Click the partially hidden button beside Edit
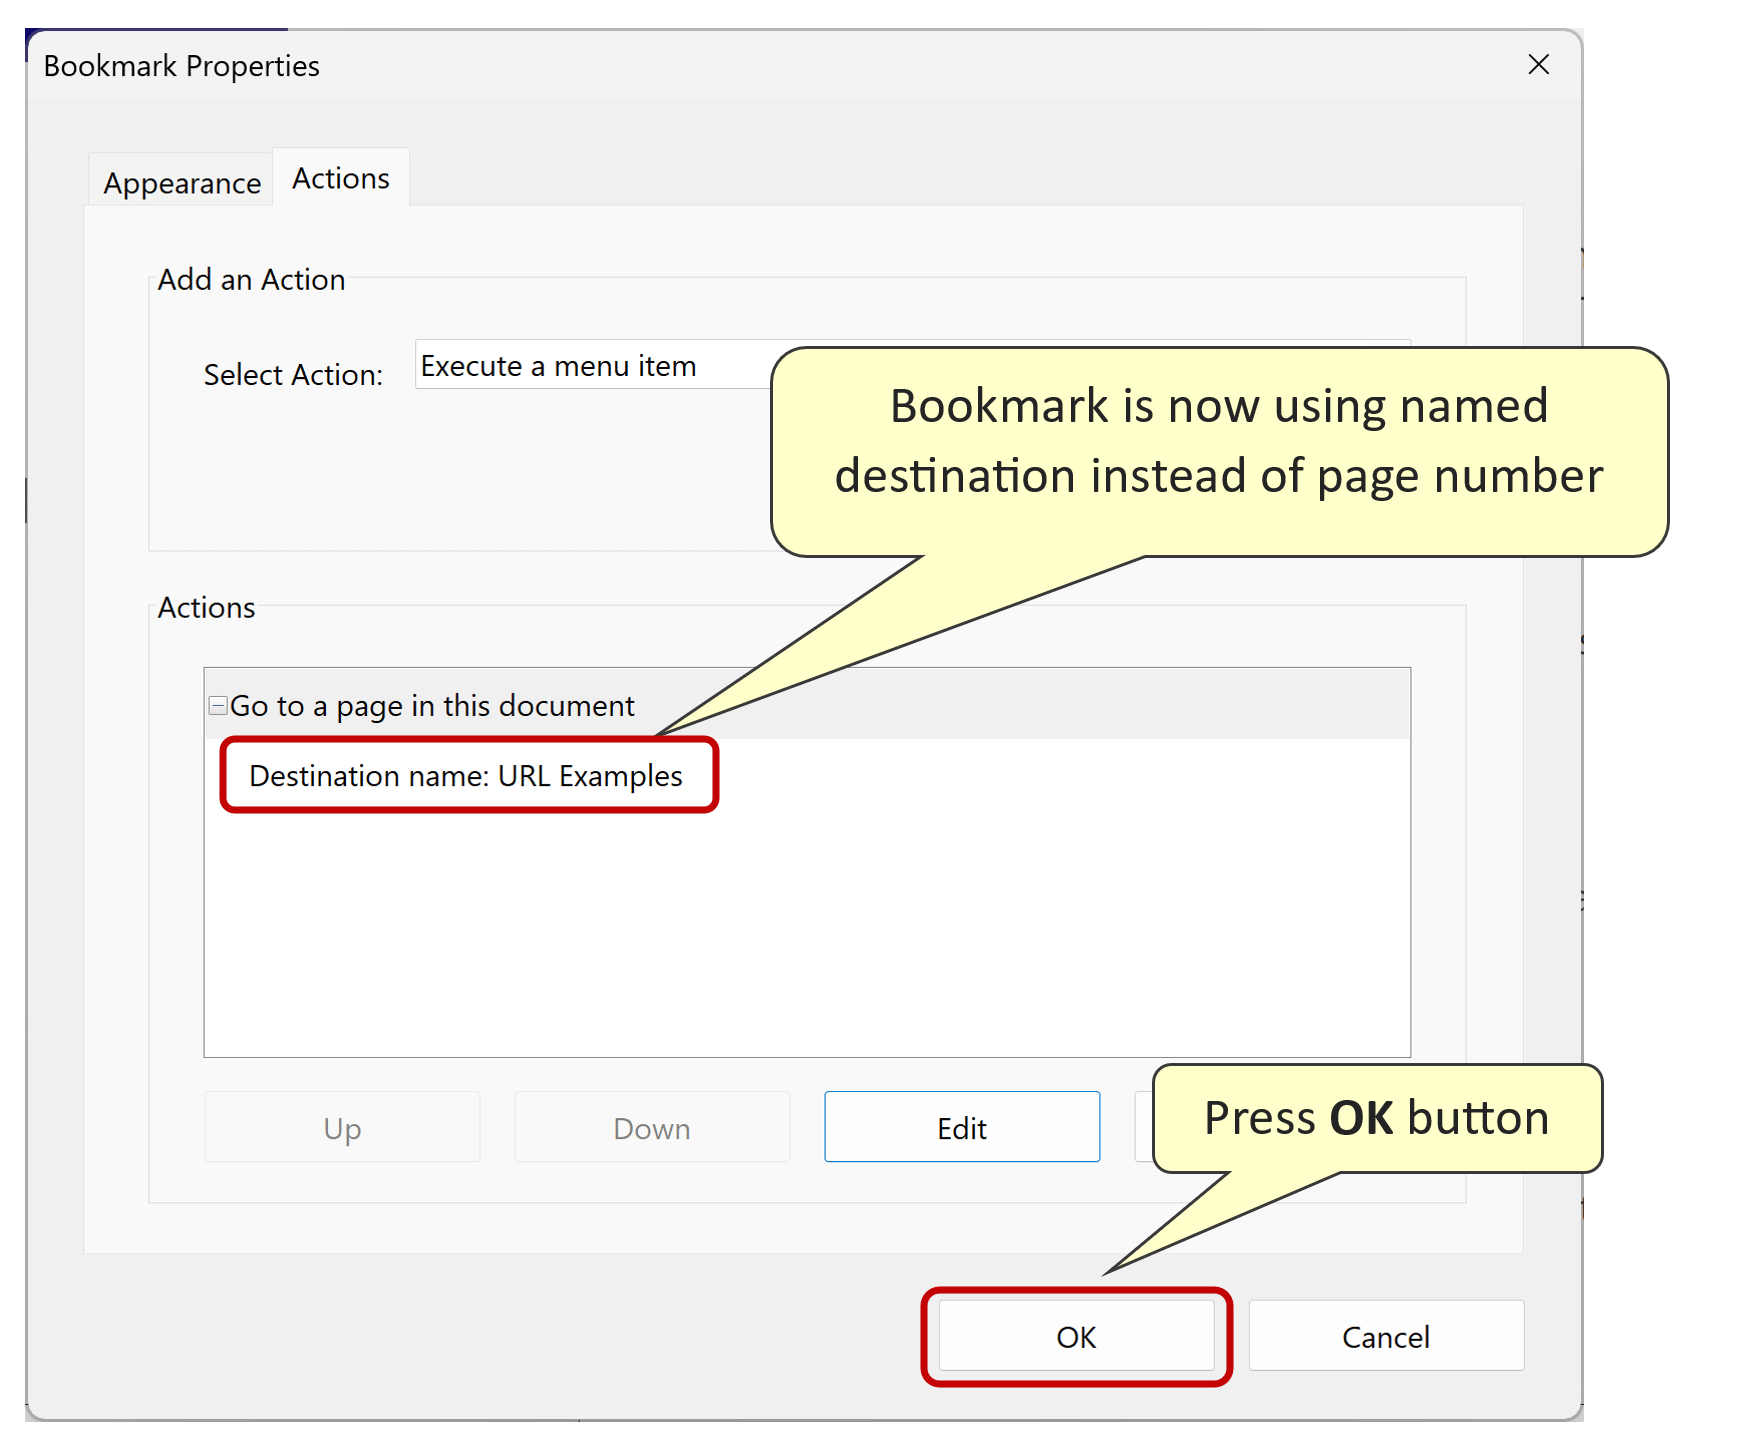 point(1144,1128)
